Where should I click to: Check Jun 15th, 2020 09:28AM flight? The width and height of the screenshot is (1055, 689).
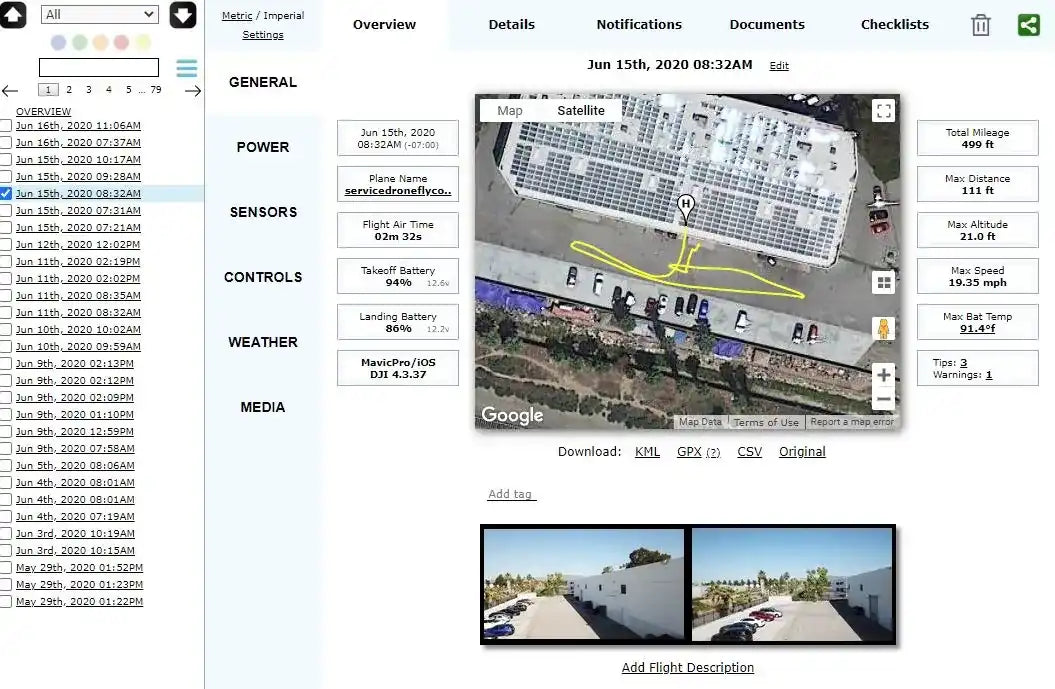pos(5,177)
